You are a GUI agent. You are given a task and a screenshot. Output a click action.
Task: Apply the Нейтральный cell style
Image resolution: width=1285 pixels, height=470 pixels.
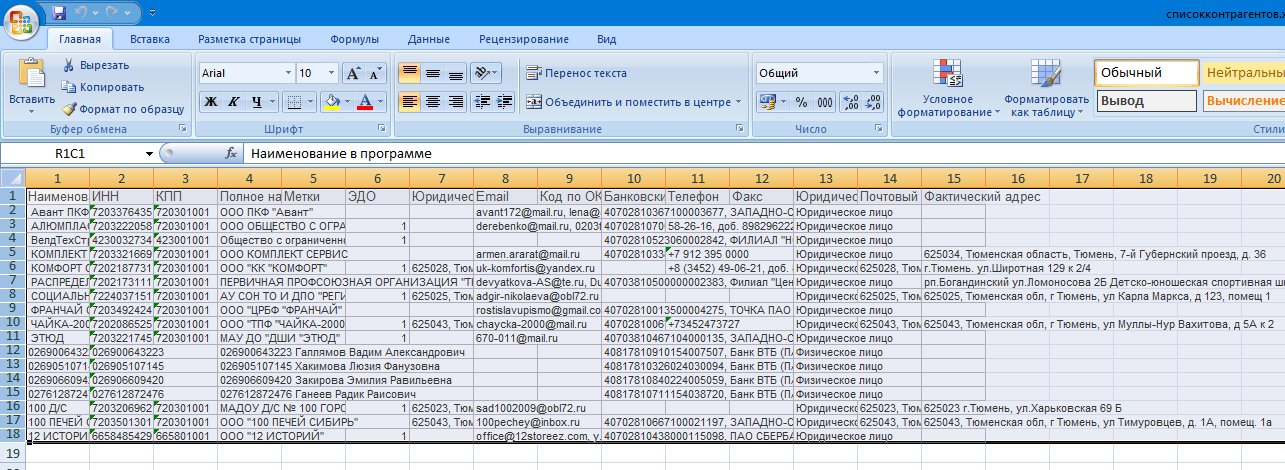pos(1243,73)
